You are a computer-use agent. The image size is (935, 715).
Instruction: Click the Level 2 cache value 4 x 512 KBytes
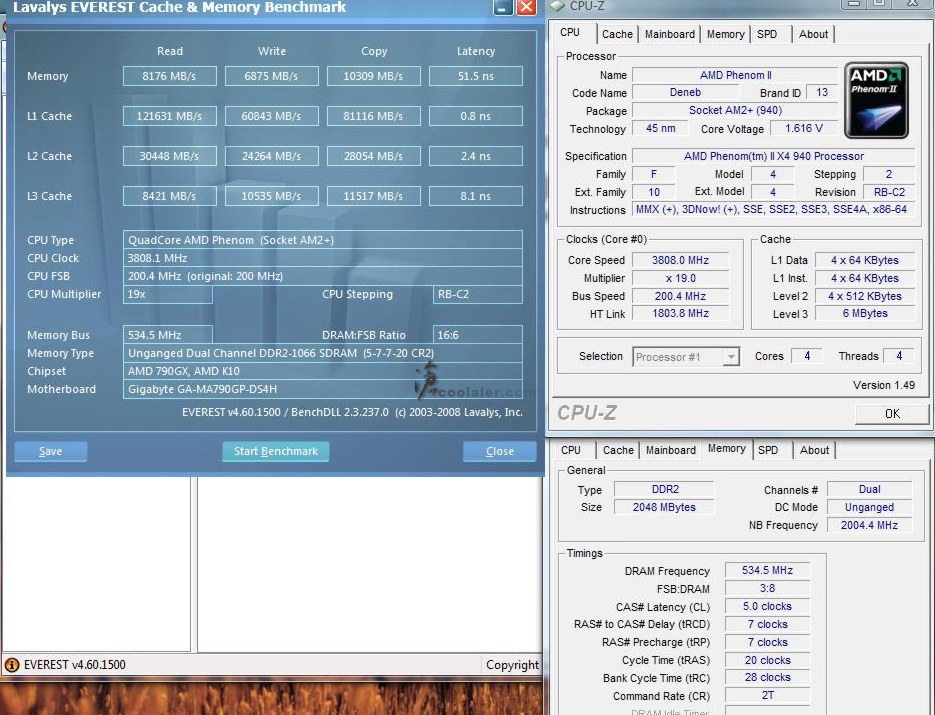pyautogui.click(x=865, y=296)
